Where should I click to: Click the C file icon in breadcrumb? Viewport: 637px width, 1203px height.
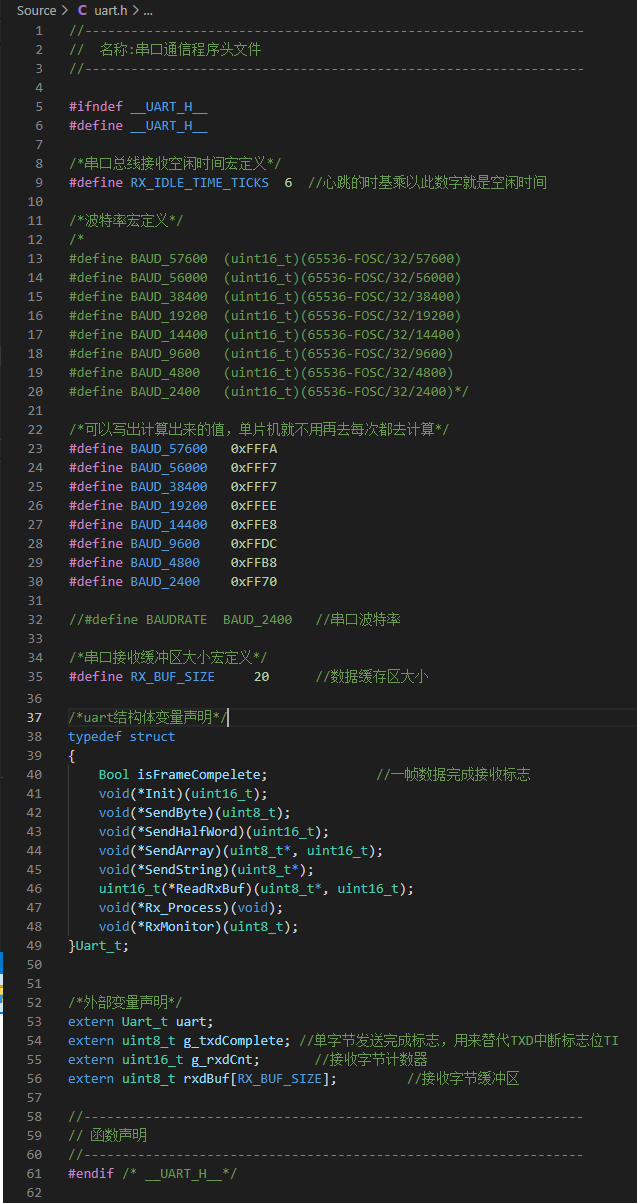pos(82,10)
